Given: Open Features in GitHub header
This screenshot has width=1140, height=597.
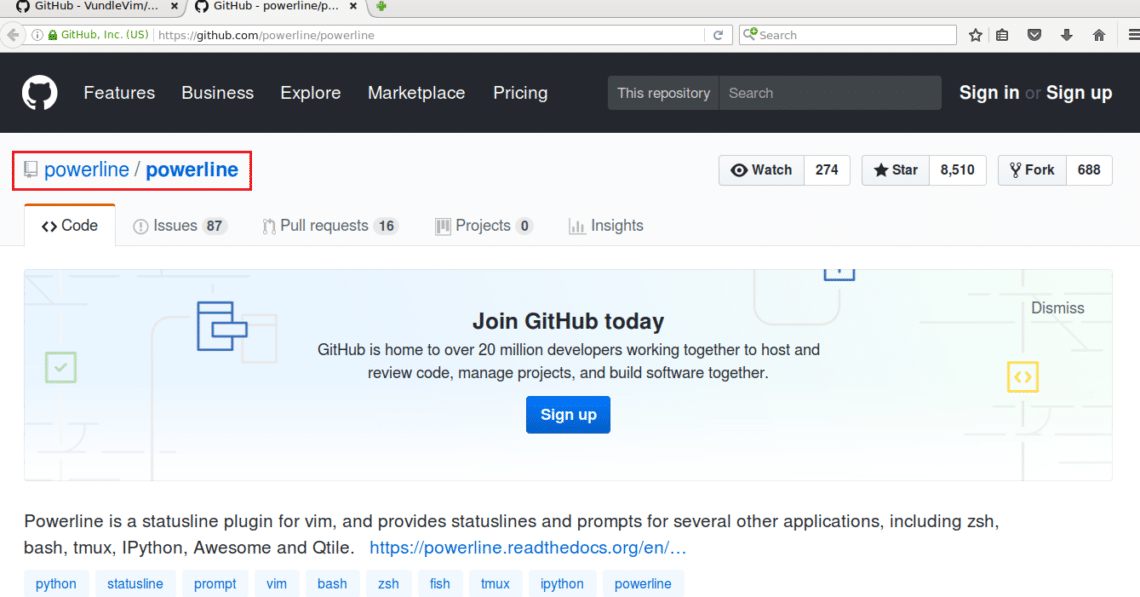Looking at the screenshot, I should point(119,93).
